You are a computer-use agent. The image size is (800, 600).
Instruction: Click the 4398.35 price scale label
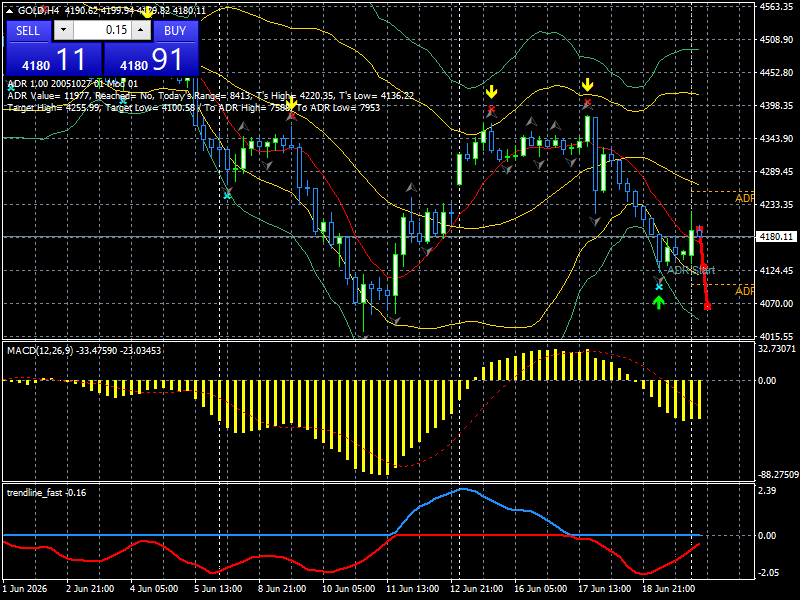776,106
